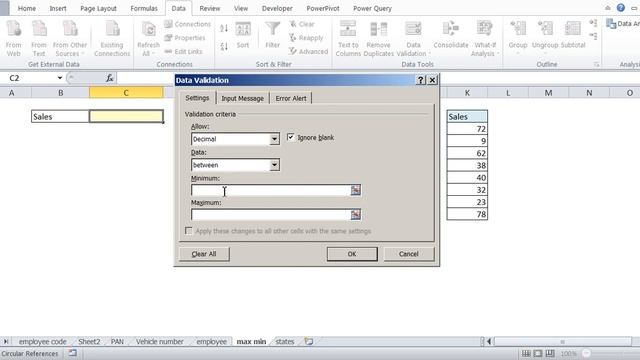Click the dialog Help question mark
640x360 pixels.
pos(421,80)
